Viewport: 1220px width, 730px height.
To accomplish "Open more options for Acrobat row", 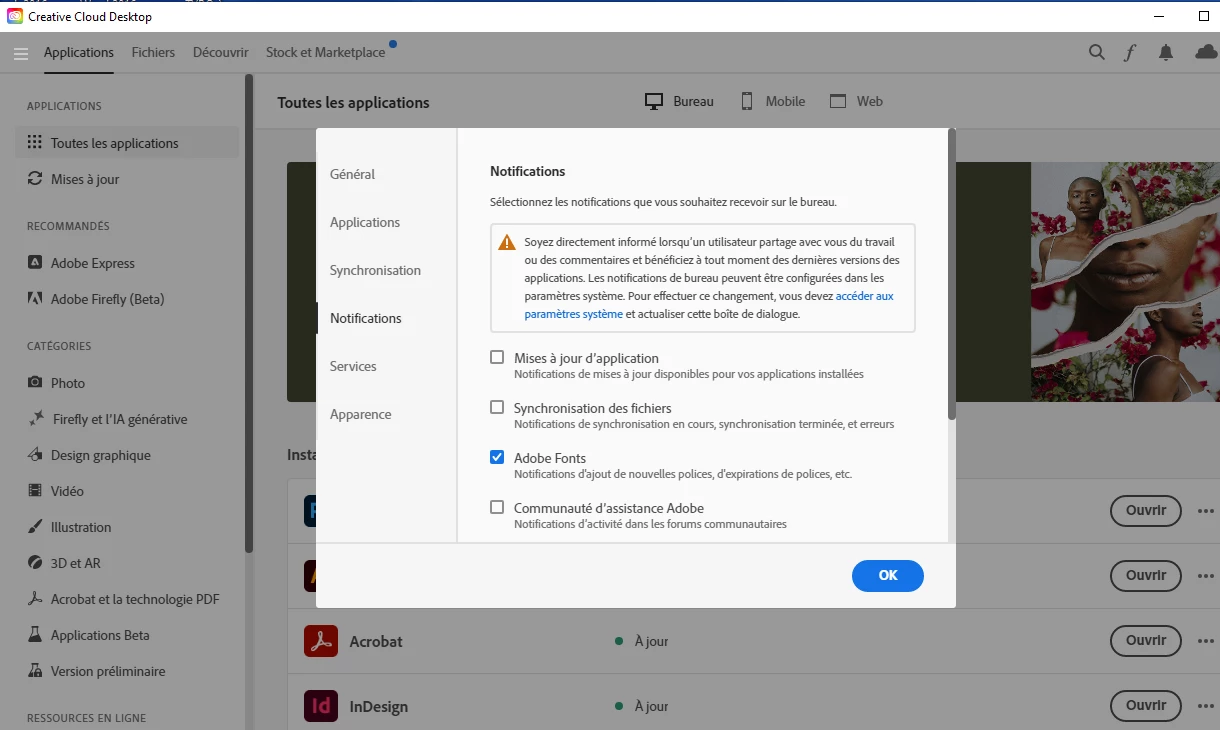I will 1206,641.
